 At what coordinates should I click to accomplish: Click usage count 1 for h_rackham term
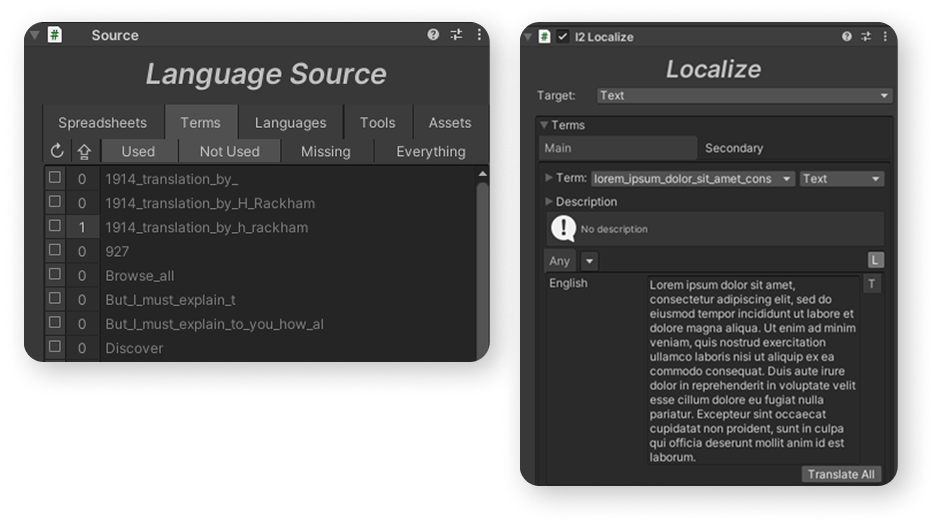pos(82,228)
